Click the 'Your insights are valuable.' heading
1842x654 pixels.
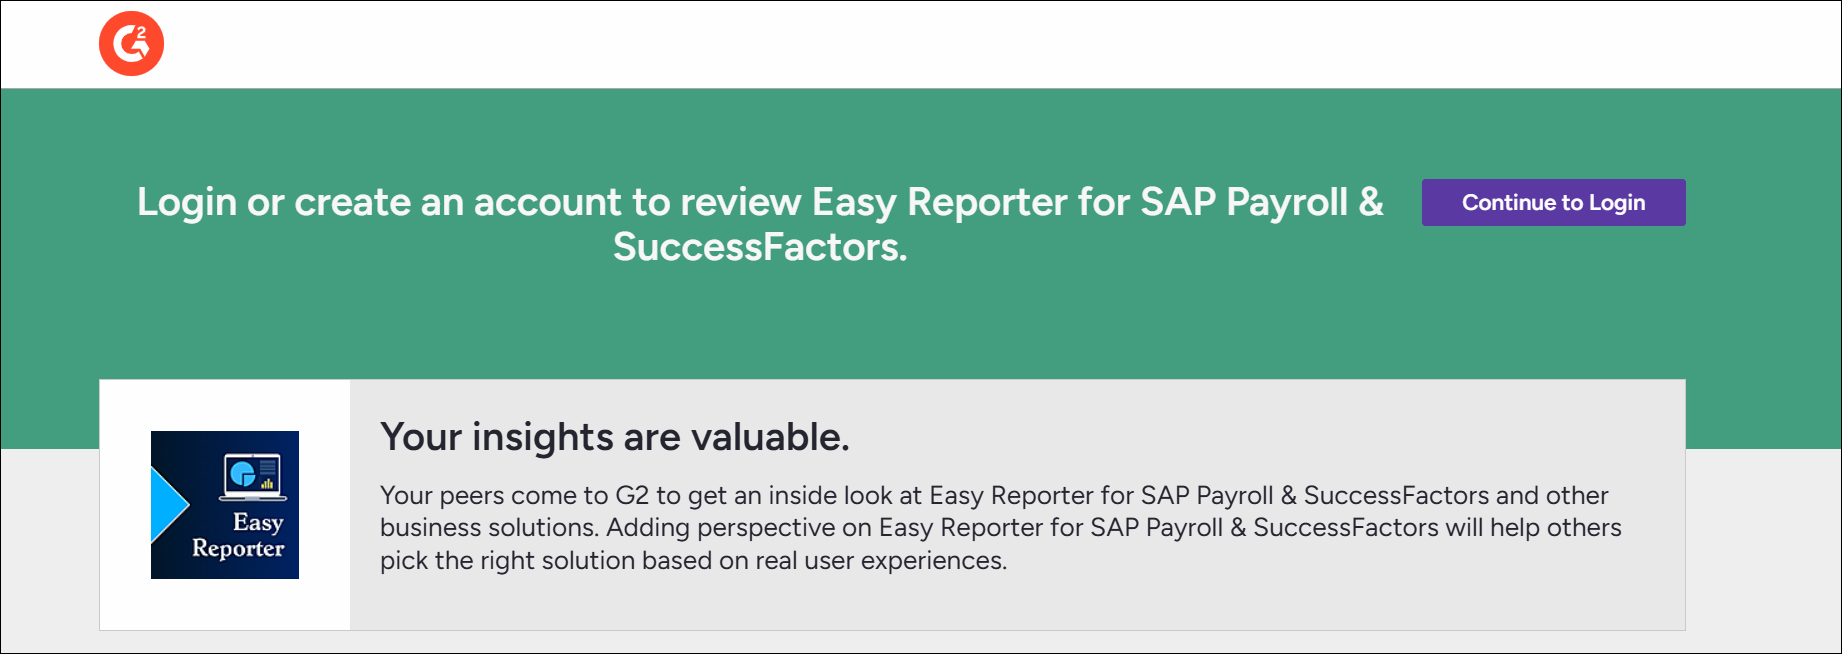tap(614, 437)
